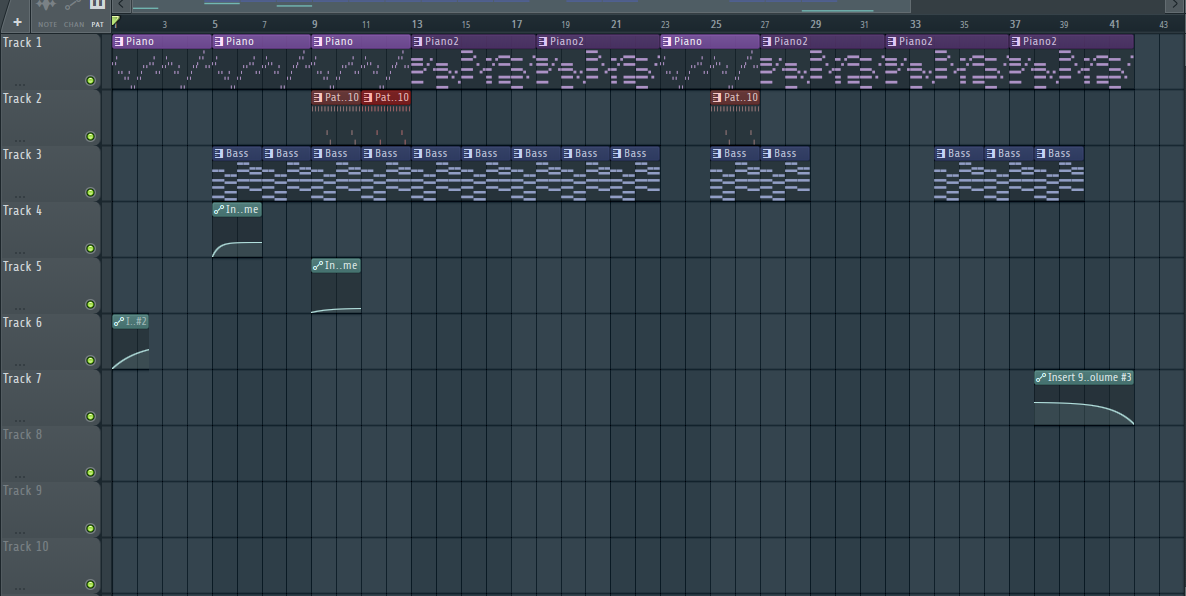The width and height of the screenshot is (1186, 596).
Task: Mute Track 1 with its green LED
Action: pyautogui.click(x=91, y=81)
